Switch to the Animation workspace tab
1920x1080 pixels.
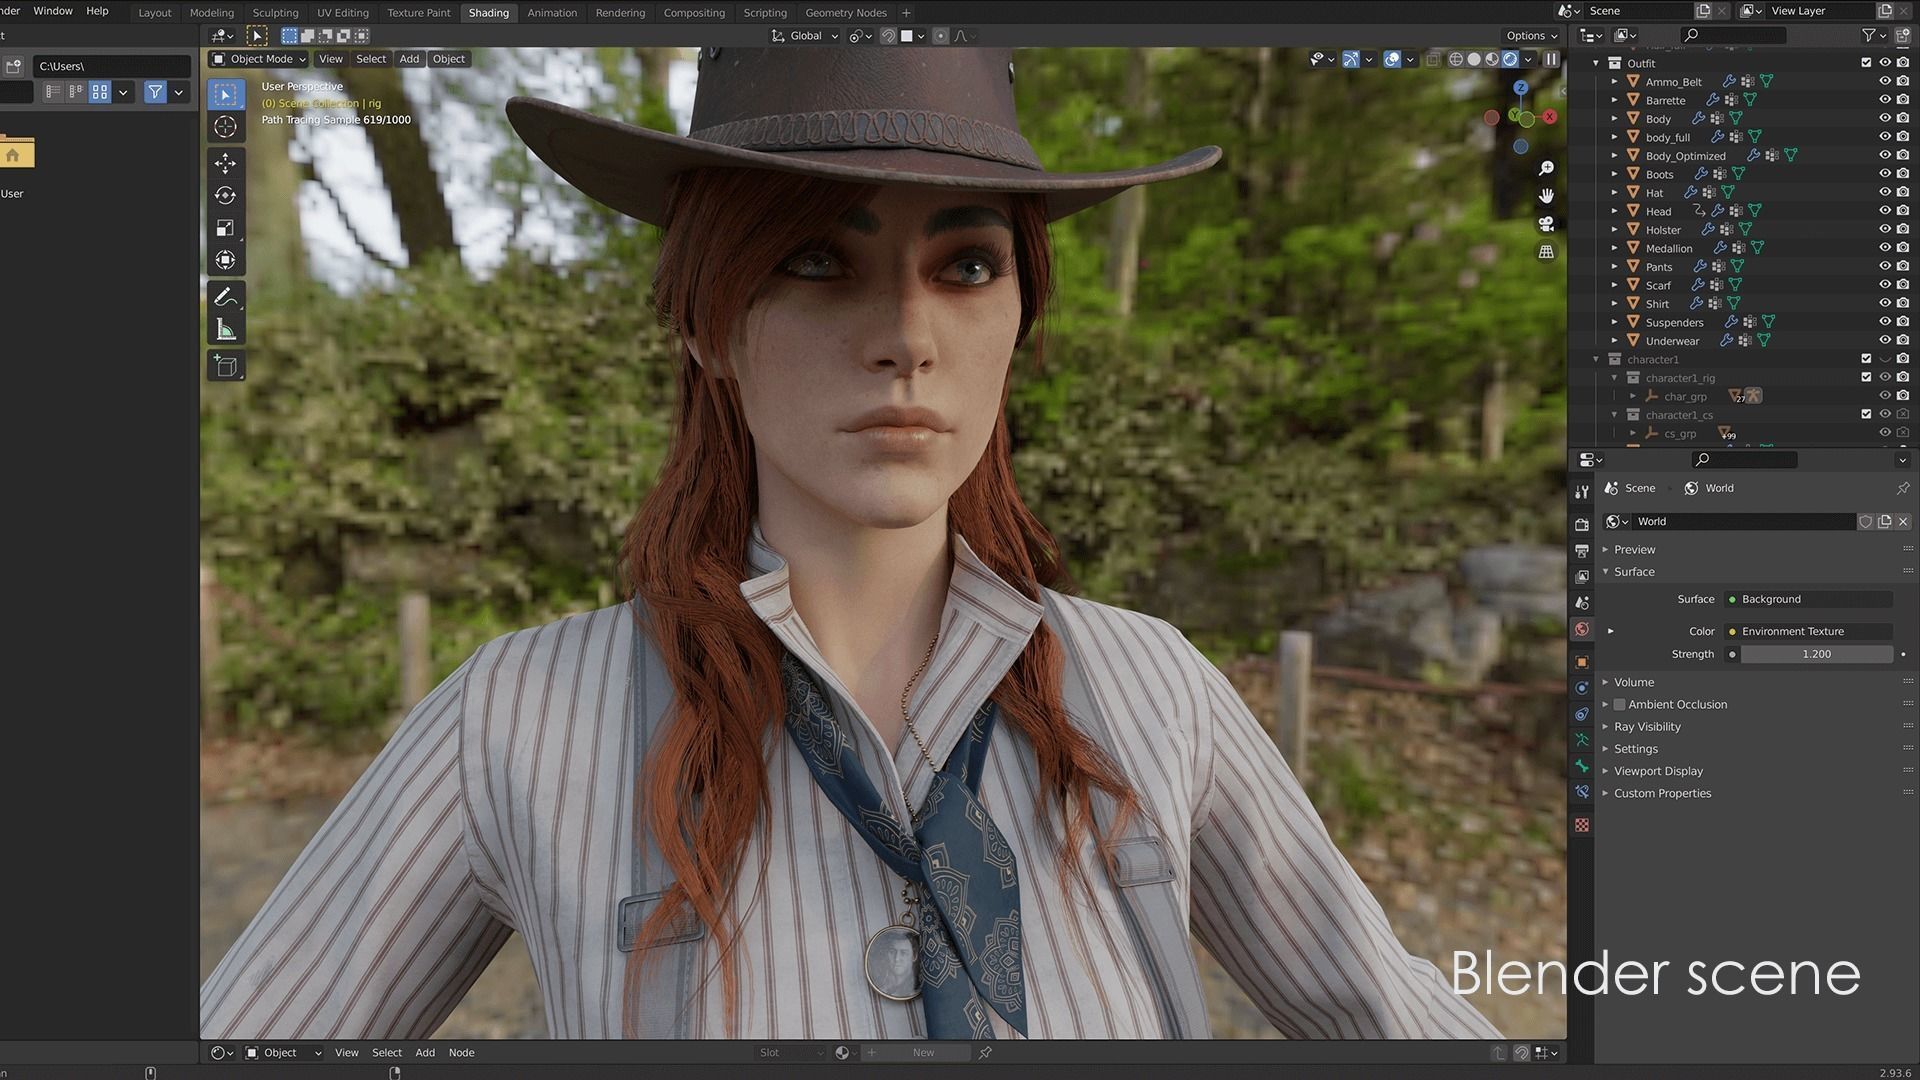pos(552,13)
